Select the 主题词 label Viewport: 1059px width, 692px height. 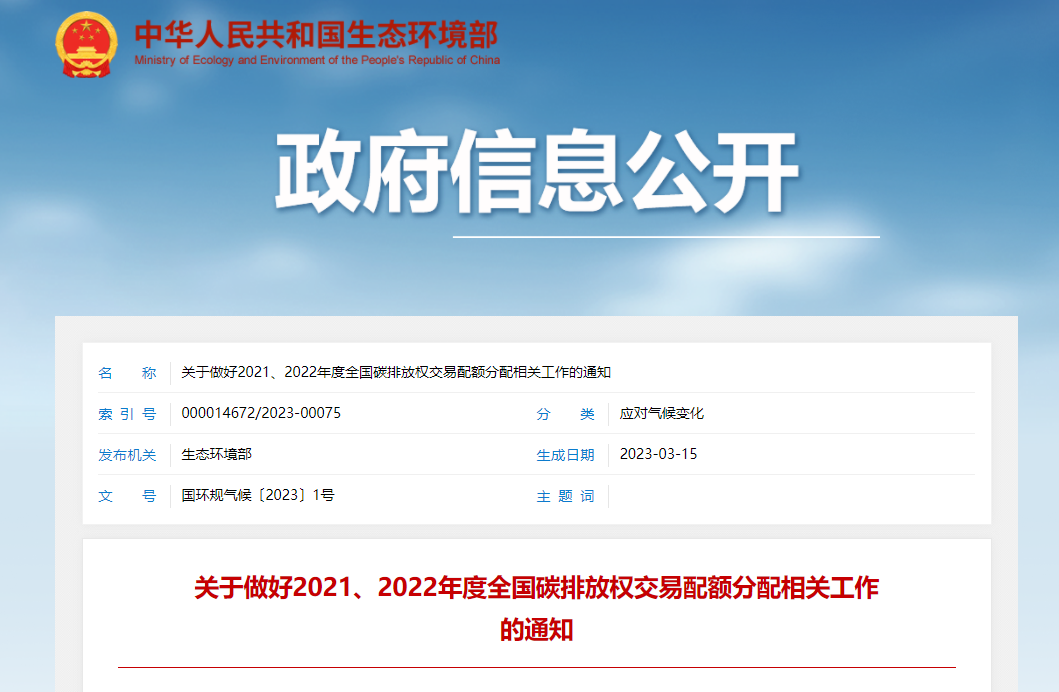[x=565, y=496]
